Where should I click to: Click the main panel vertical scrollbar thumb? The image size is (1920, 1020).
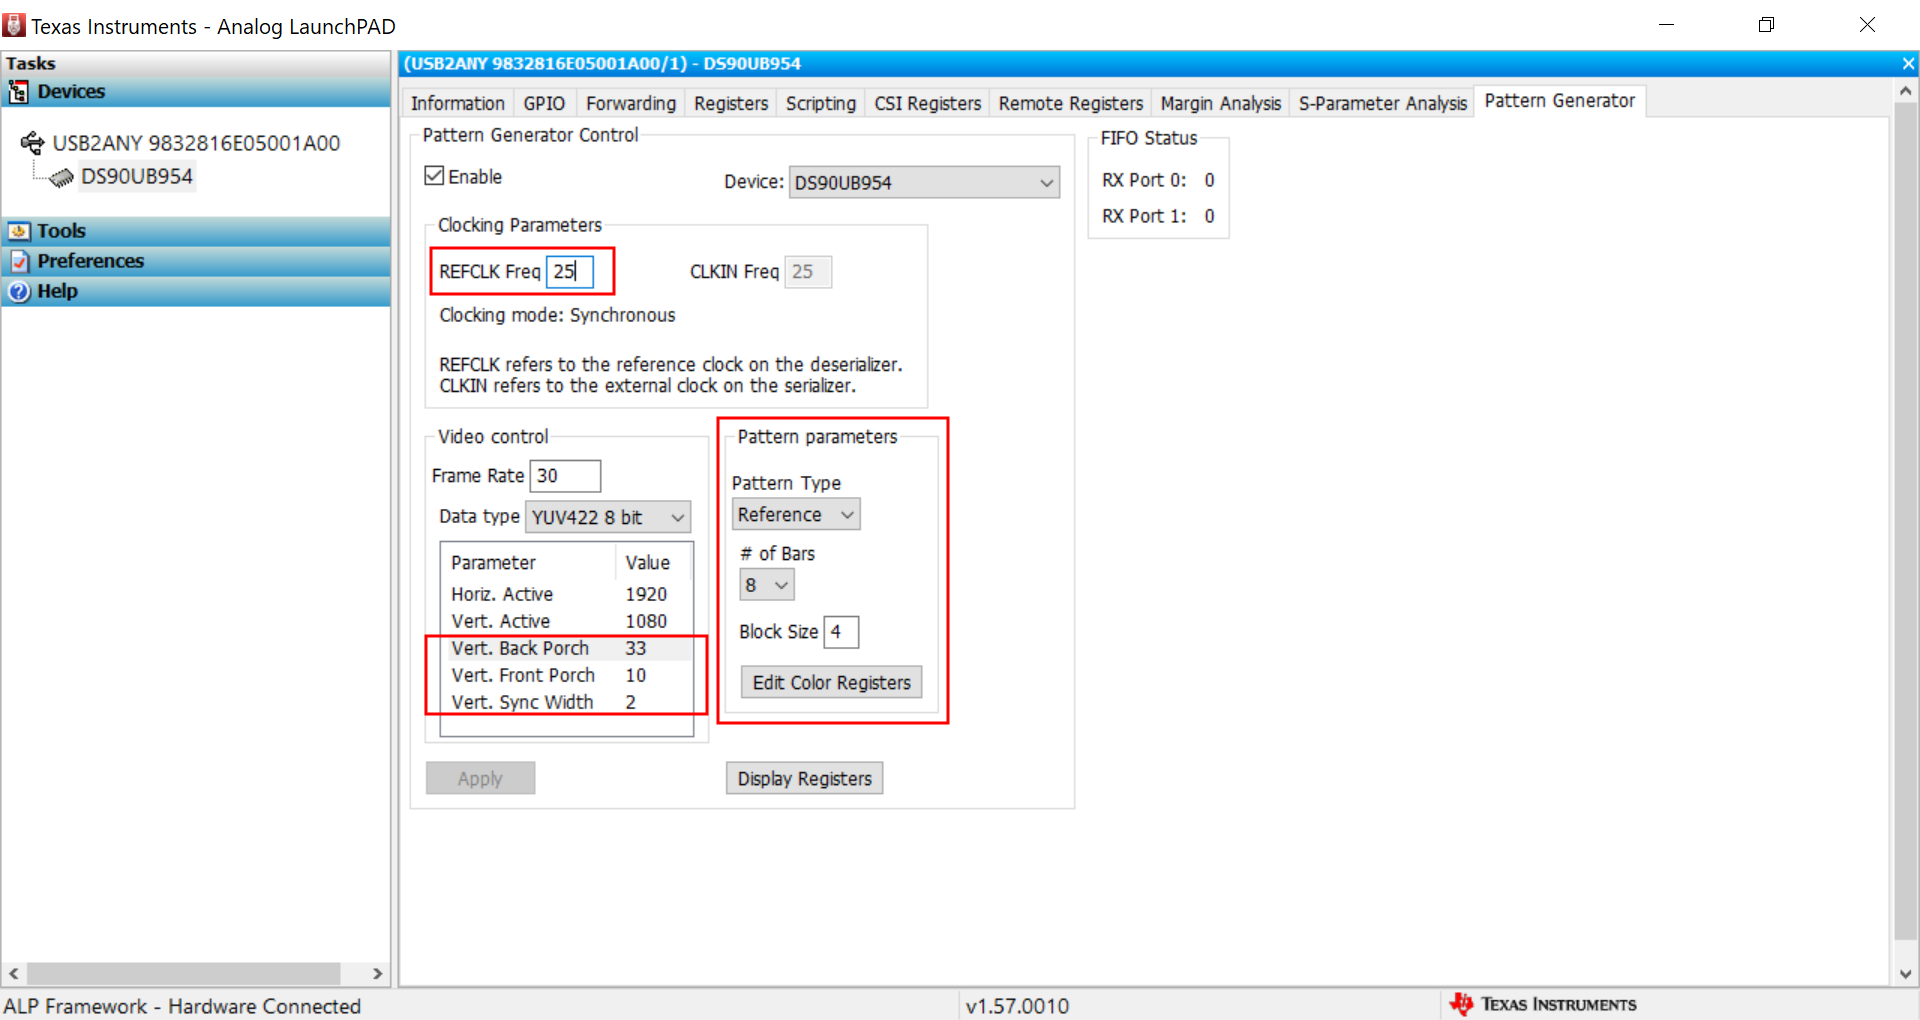pos(1906,521)
